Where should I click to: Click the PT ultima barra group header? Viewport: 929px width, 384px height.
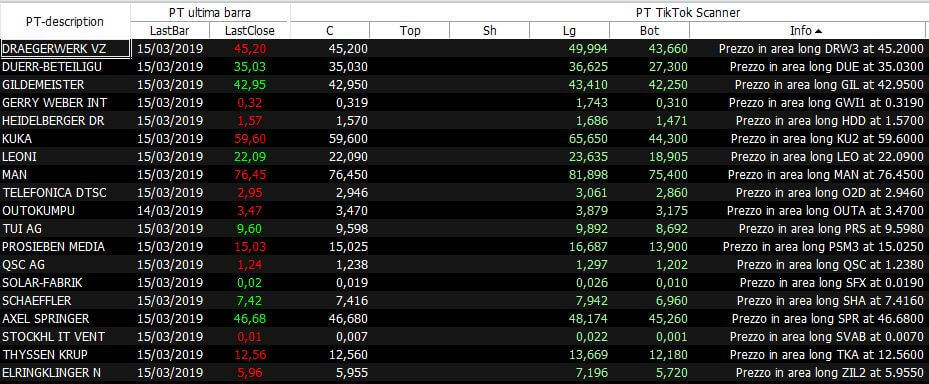[x=210, y=13]
